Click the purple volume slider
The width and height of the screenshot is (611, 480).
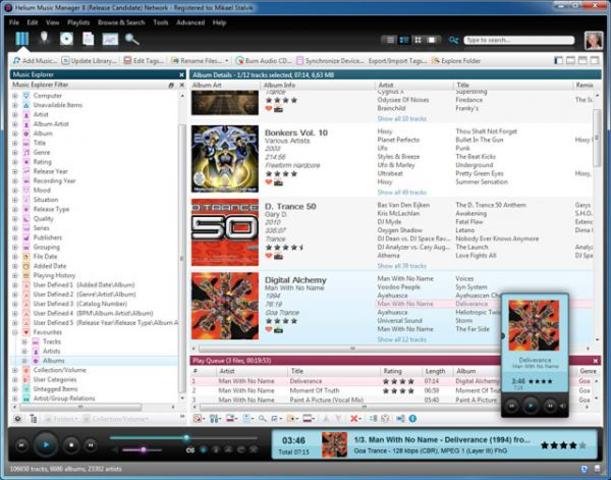pos(142,450)
